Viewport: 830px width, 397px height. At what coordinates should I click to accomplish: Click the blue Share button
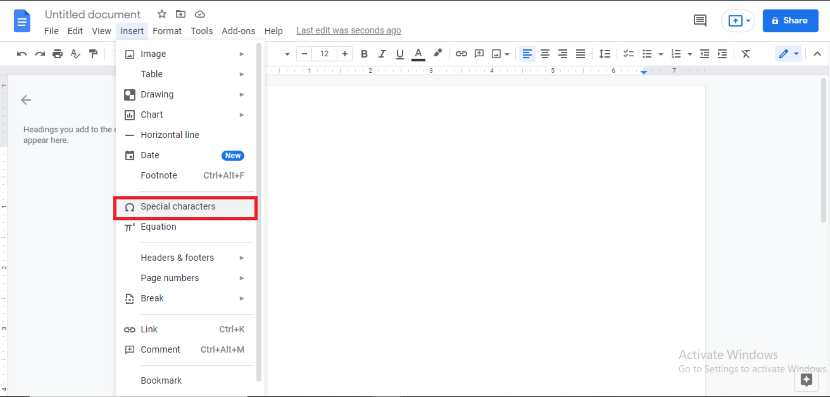coord(790,21)
